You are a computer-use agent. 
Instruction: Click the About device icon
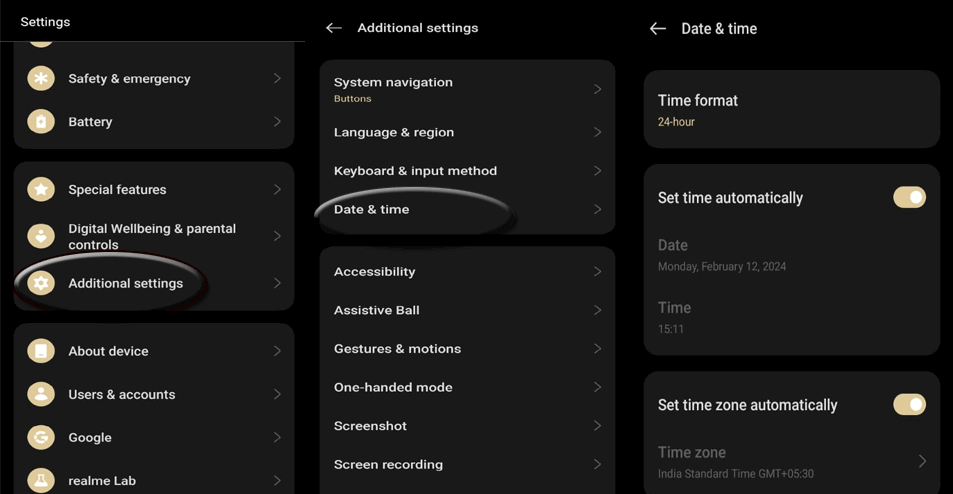(41, 351)
